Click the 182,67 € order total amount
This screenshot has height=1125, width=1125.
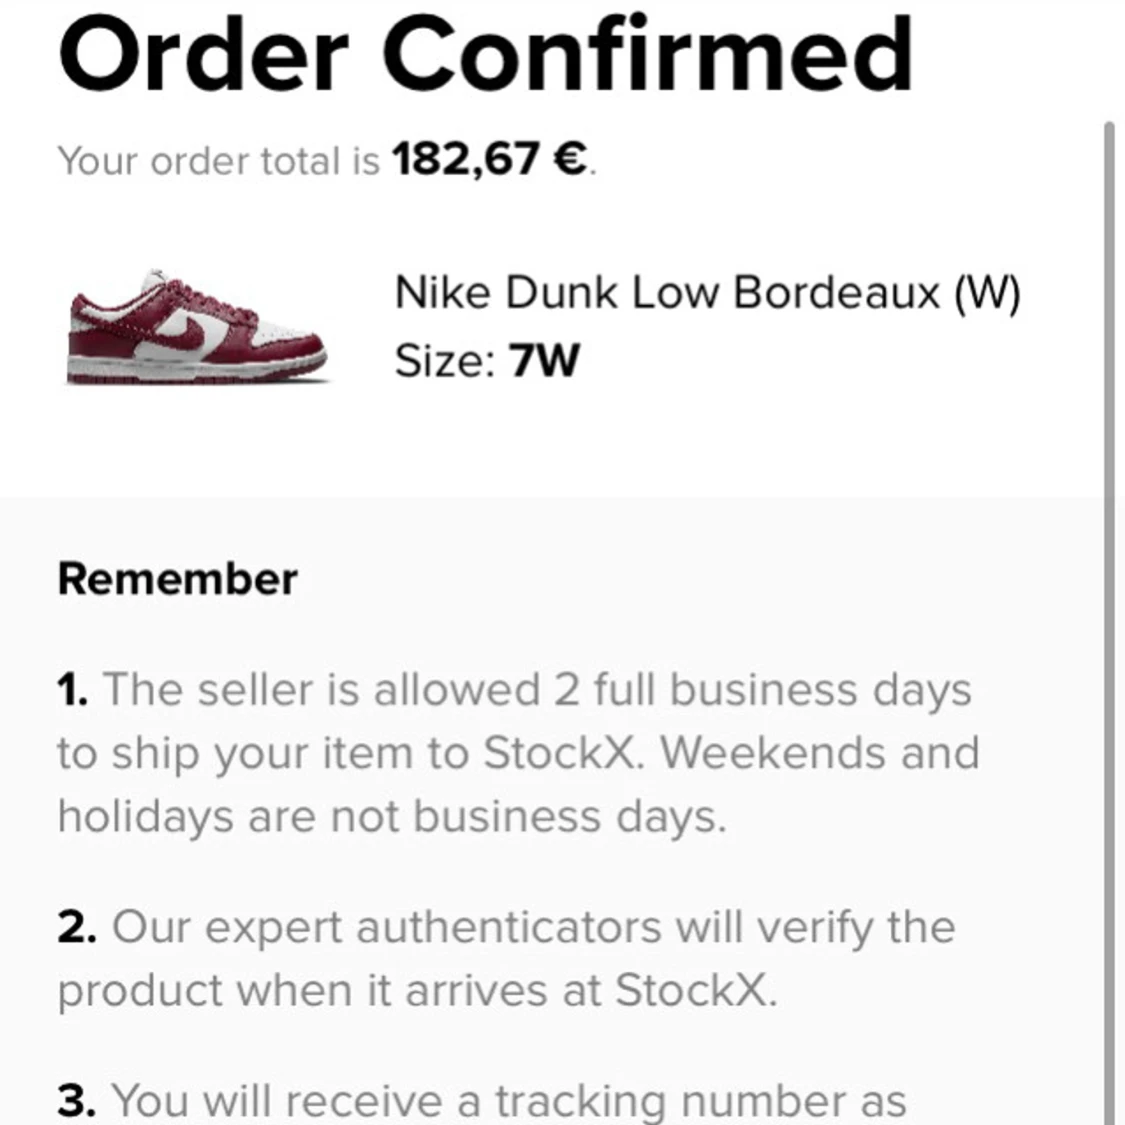[x=490, y=159]
